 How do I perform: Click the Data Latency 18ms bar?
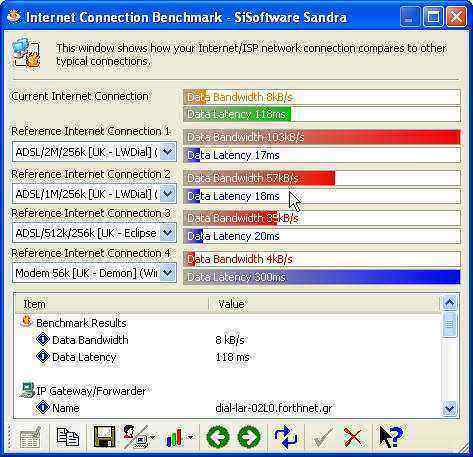322,196
